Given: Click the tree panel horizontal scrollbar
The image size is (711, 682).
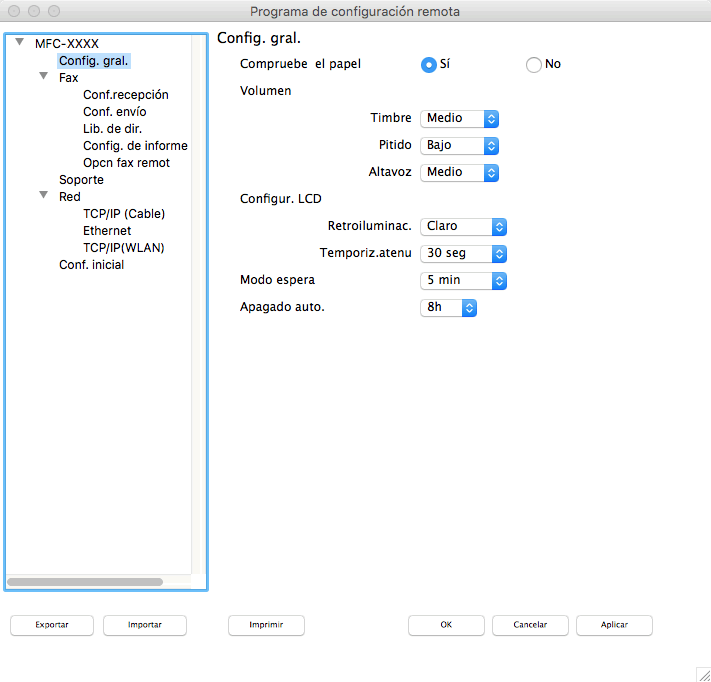Looking at the screenshot, I should coord(85,582).
